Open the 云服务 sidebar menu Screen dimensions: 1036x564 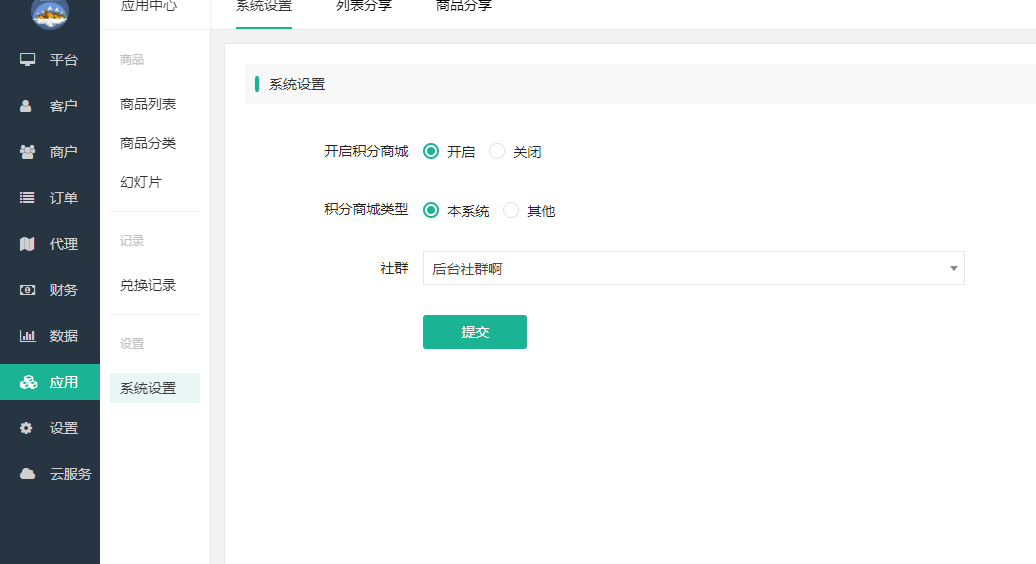(x=50, y=474)
